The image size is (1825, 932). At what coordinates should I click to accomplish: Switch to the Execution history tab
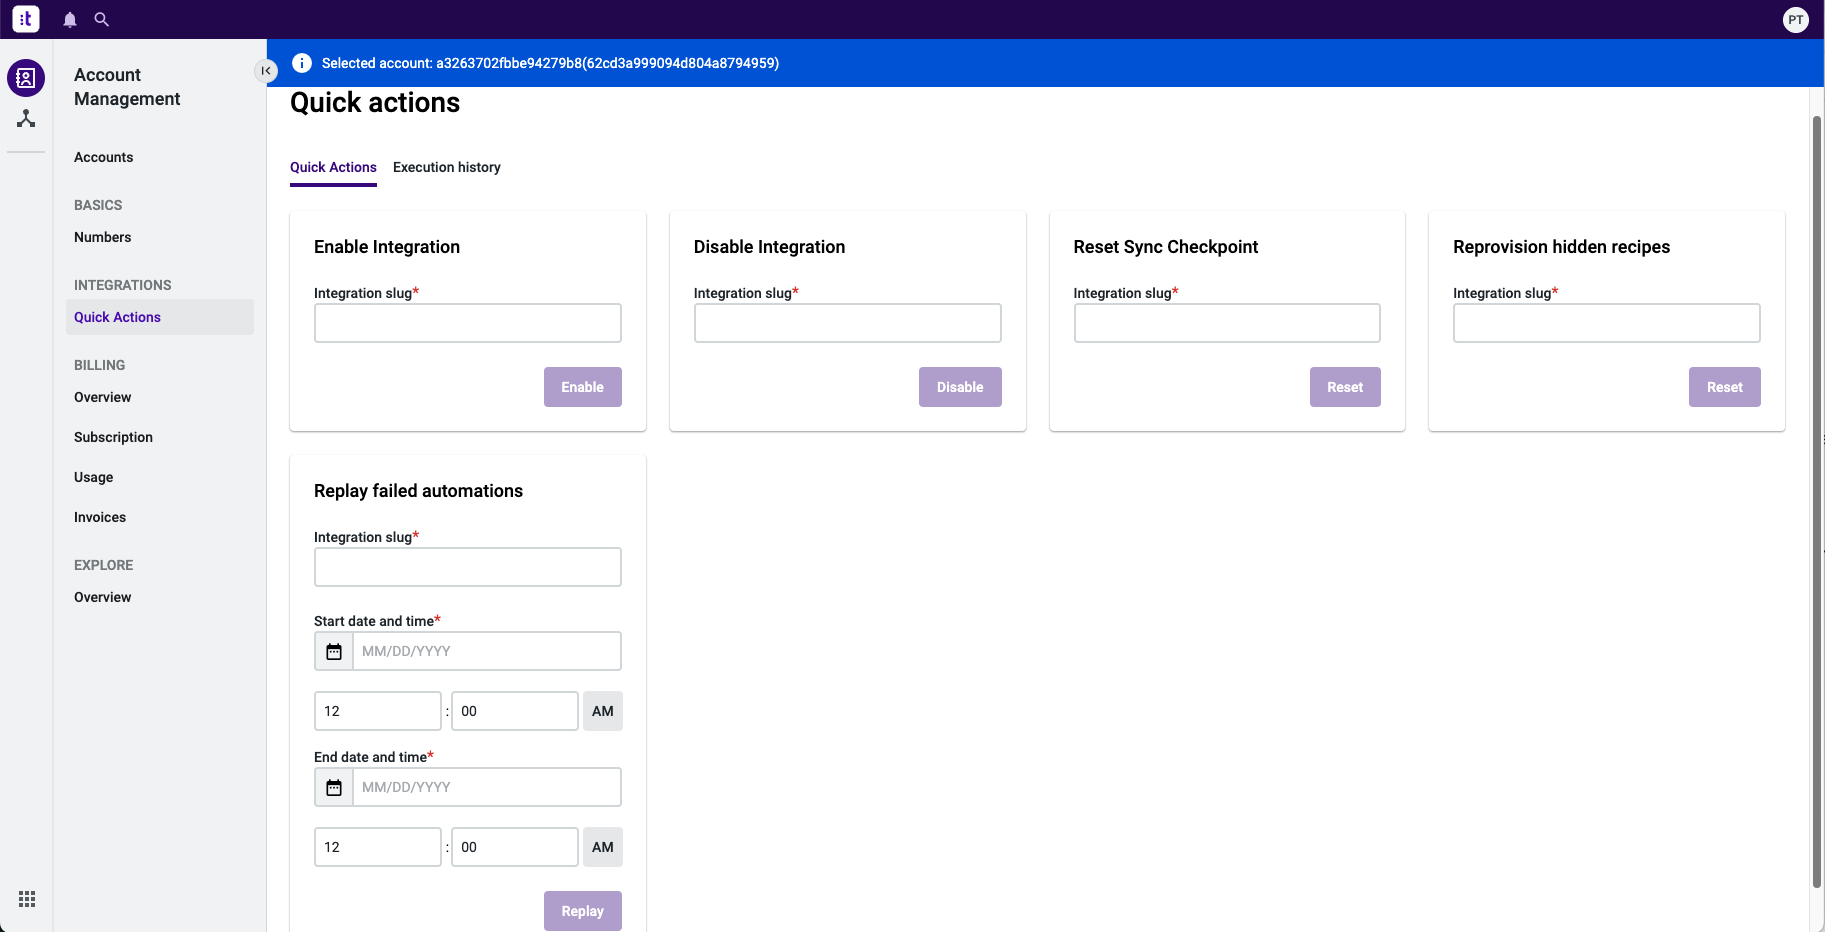[447, 167]
